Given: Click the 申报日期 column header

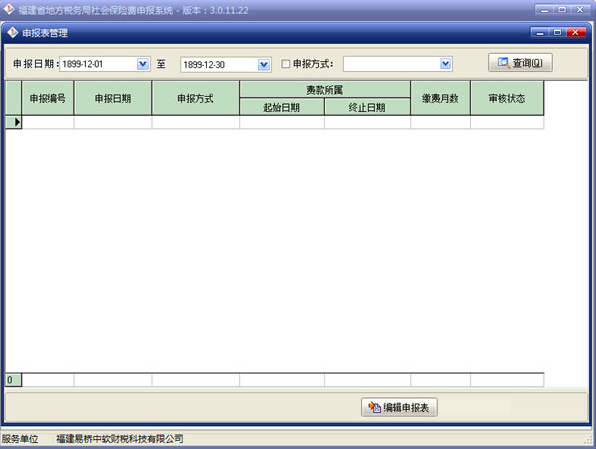Looking at the screenshot, I should coord(113,98).
